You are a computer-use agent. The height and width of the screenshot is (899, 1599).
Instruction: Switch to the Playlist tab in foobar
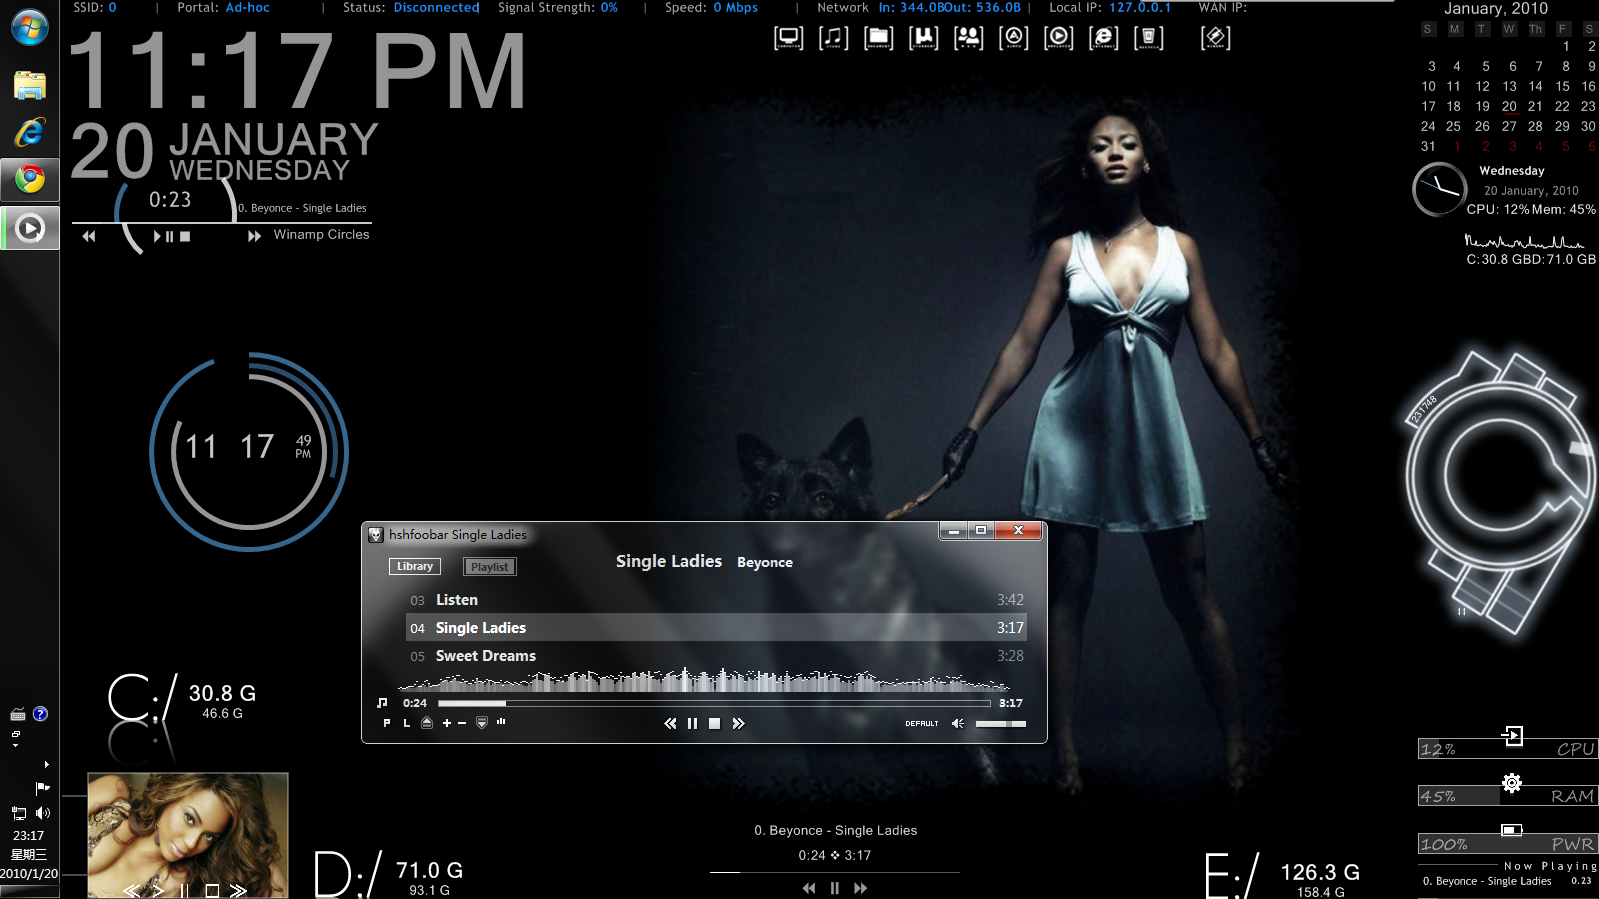point(490,567)
